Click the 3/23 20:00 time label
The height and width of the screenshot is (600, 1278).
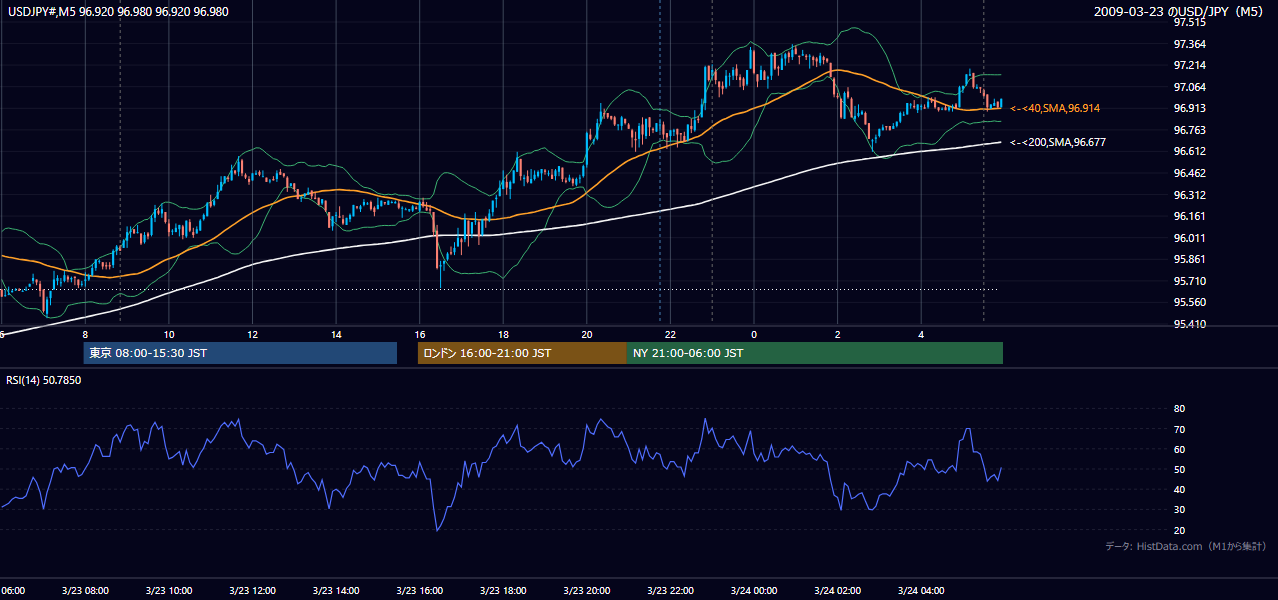click(x=587, y=590)
